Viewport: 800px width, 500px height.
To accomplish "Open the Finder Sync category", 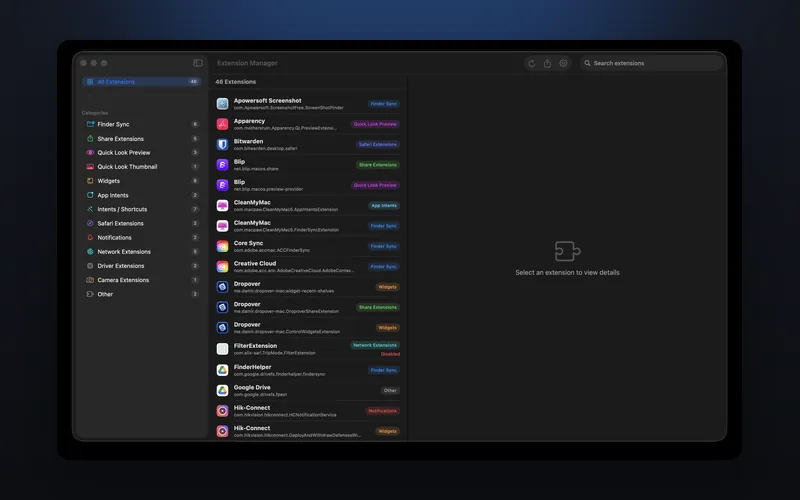I will [141, 124].
